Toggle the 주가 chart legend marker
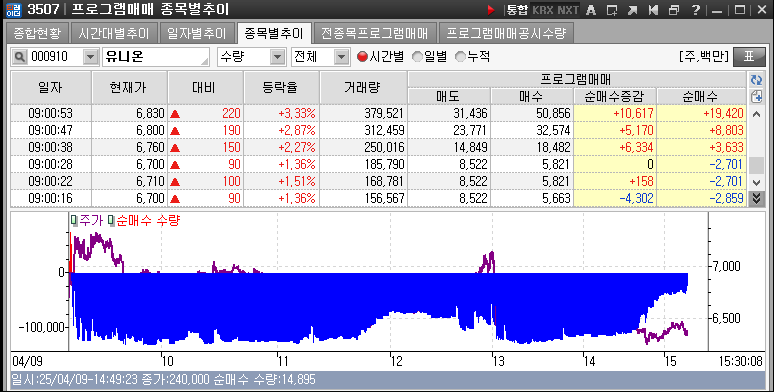Image resolution: width=774 pixels, height=392 pixels. tap(74, 221)
